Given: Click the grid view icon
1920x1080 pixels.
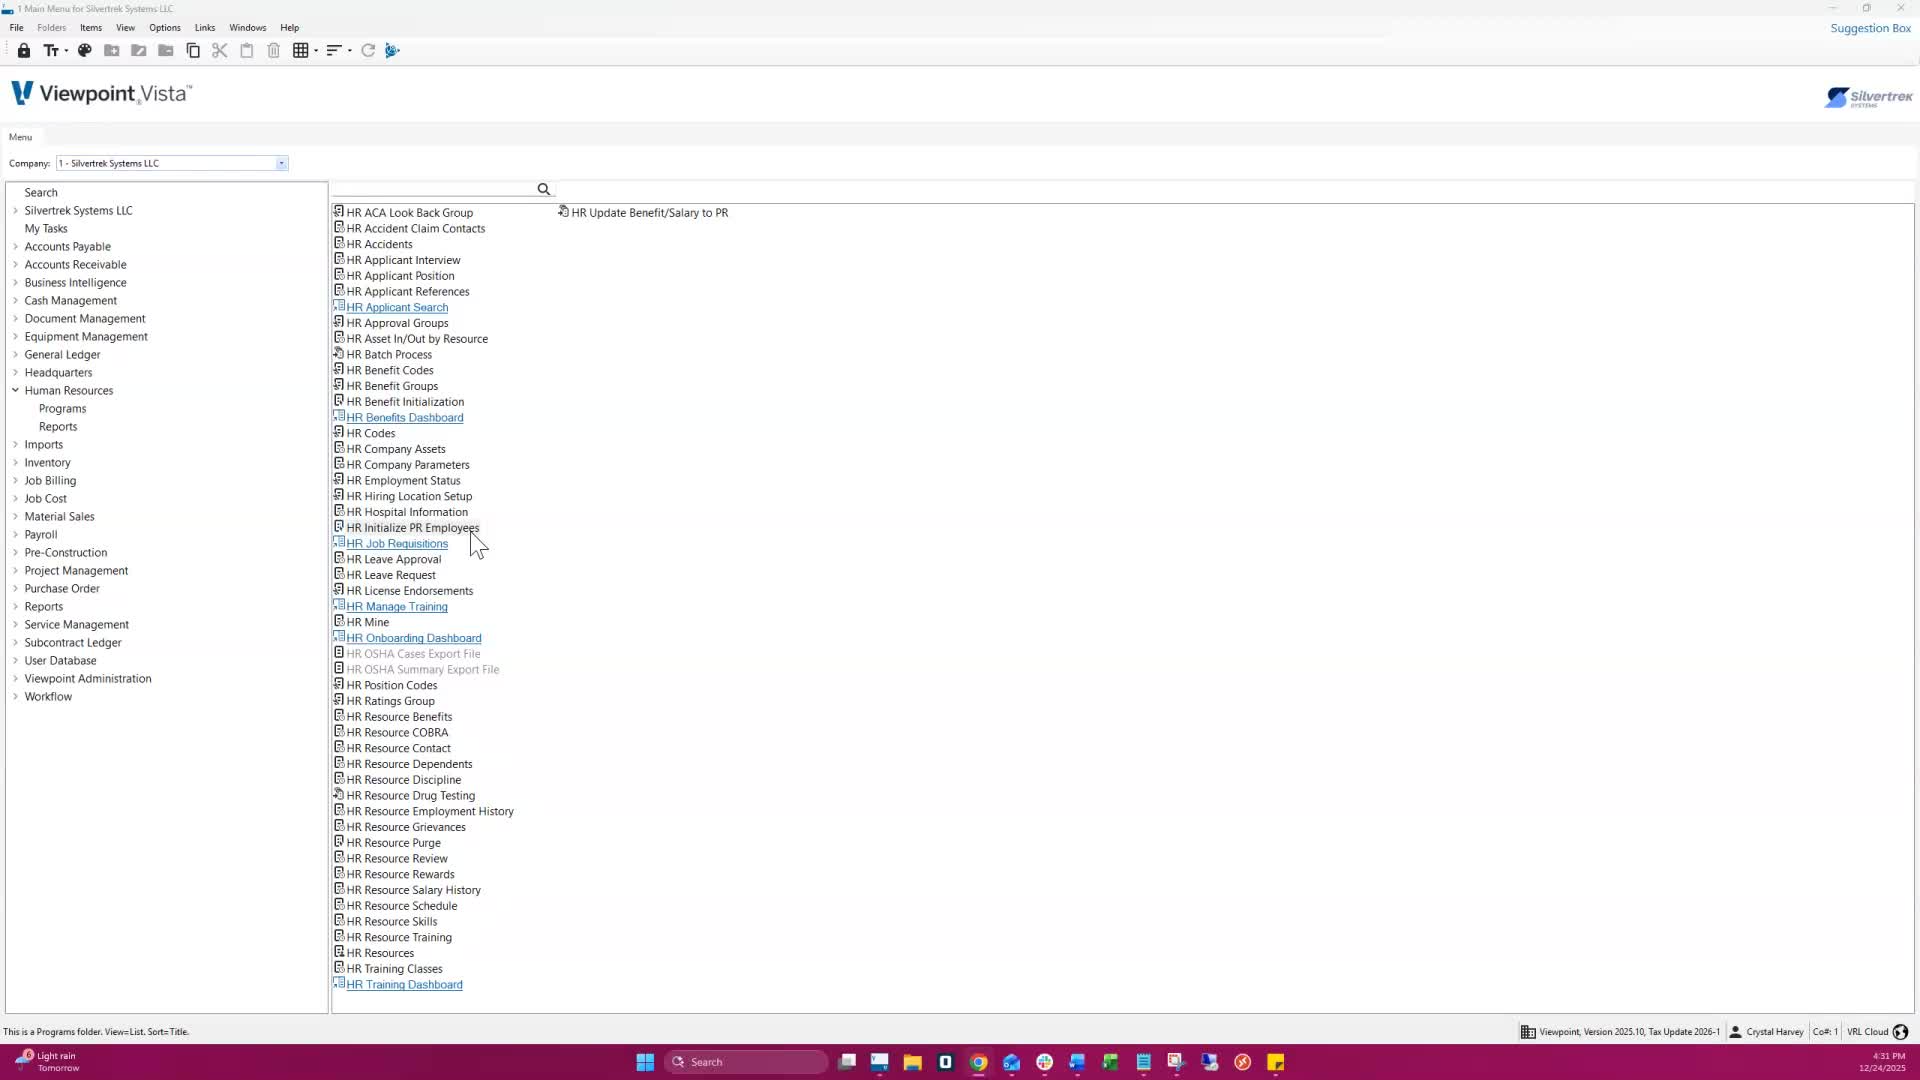Looking at the screenshot, I should 300,50.
